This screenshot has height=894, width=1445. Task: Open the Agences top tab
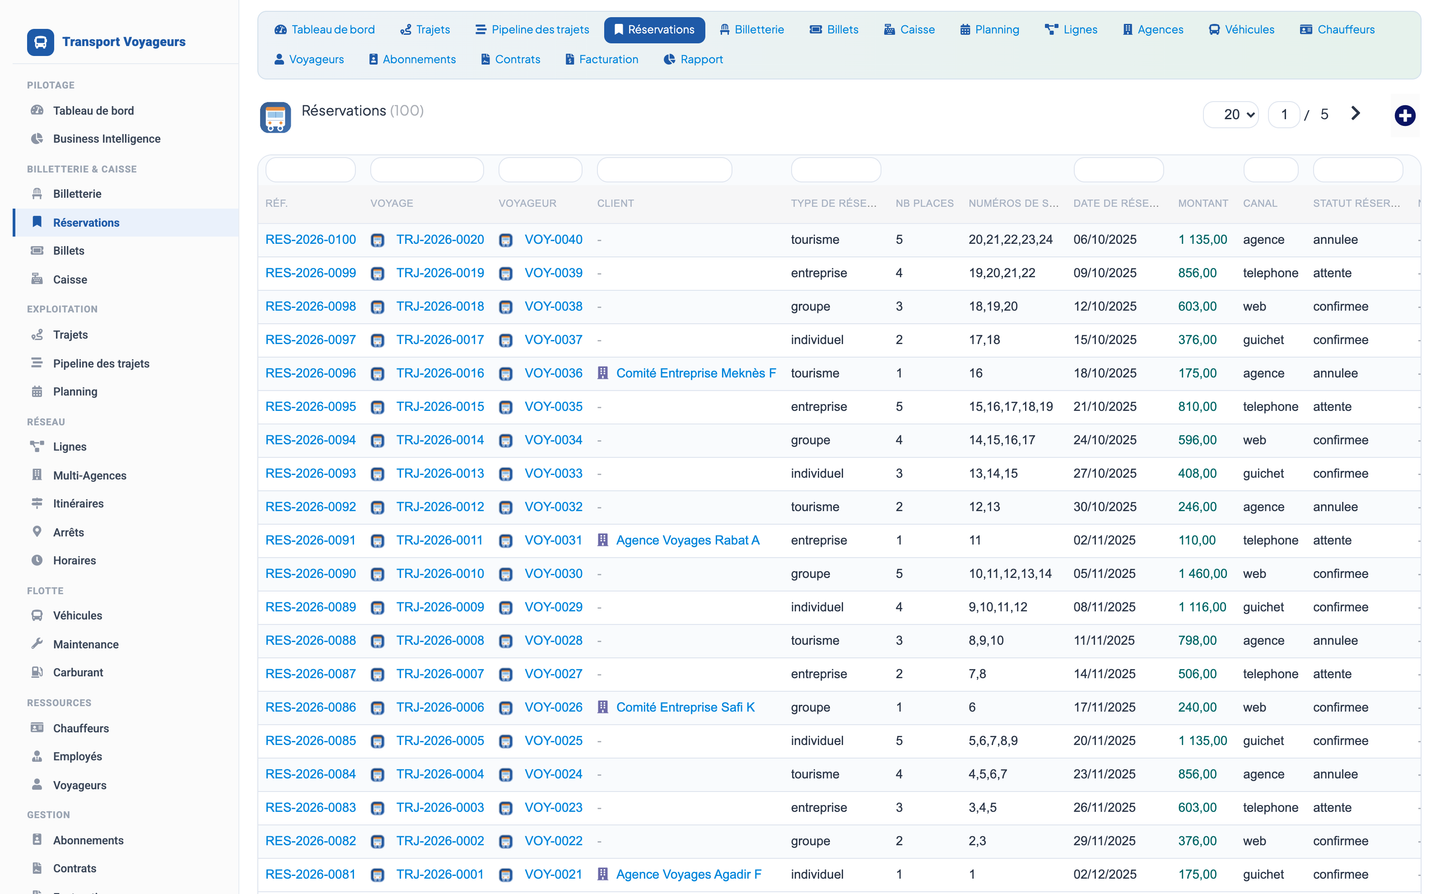pyautogui.click(x=1152, y=30)
